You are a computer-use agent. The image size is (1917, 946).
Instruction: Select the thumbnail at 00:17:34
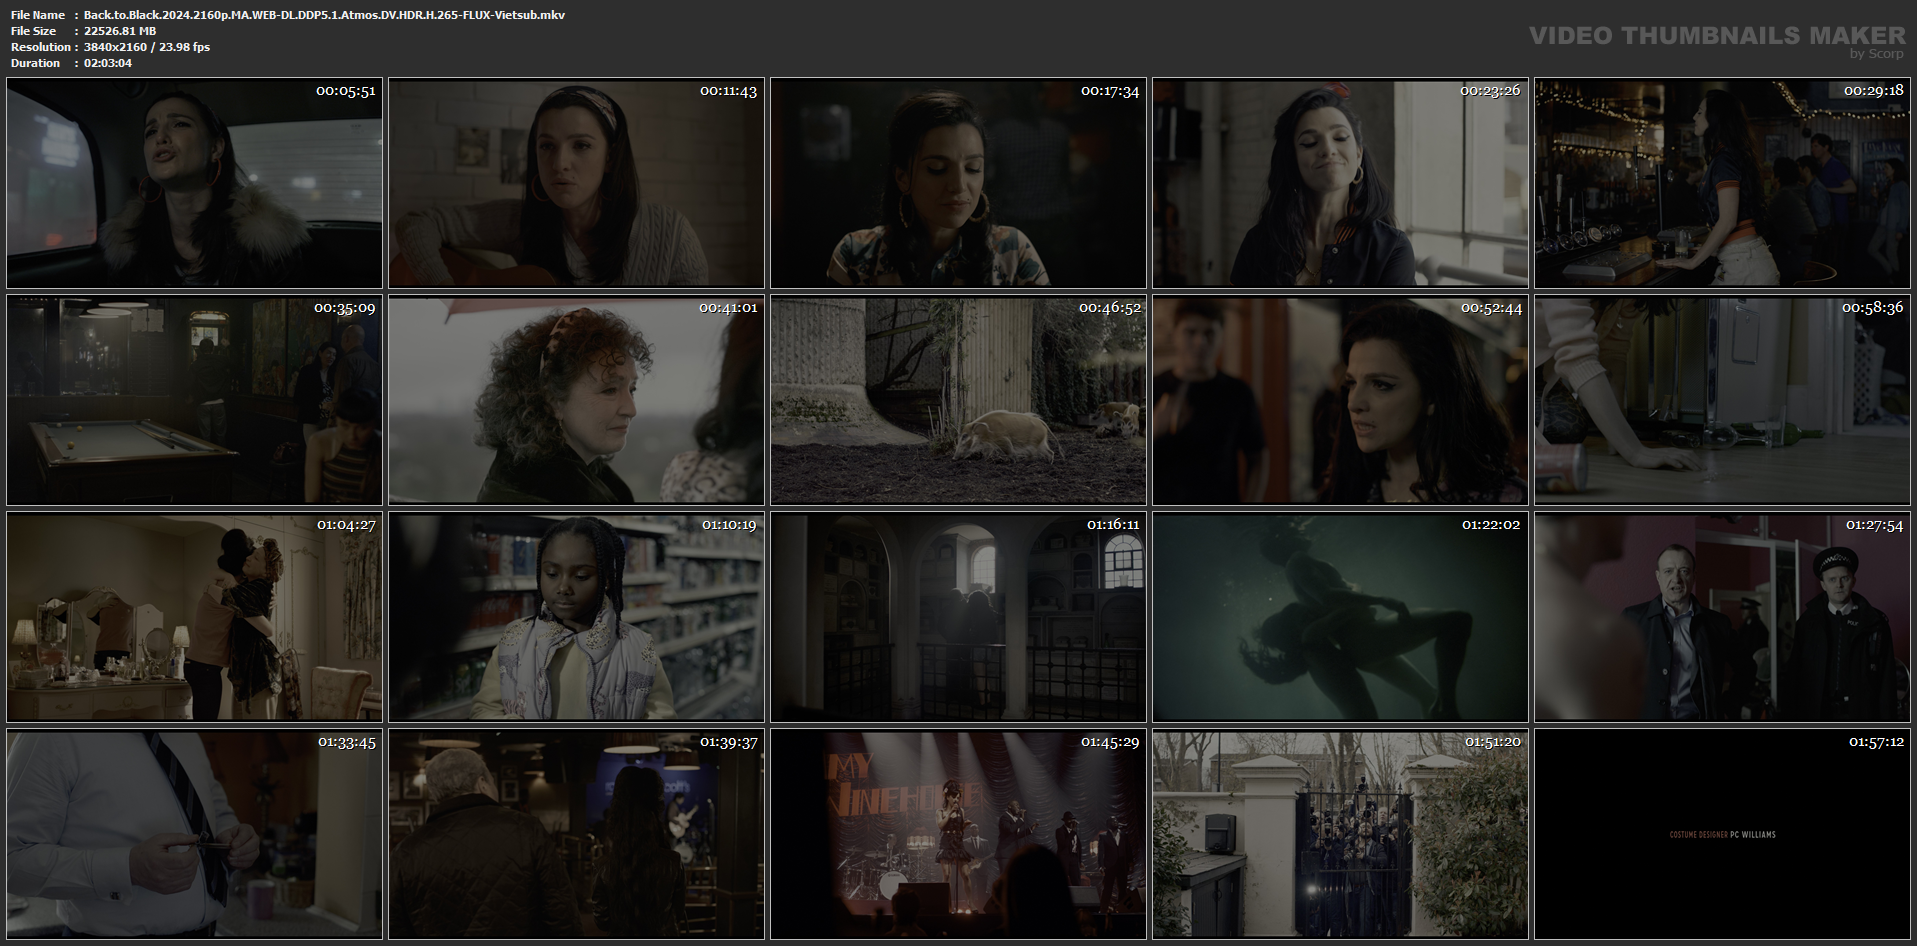(x=958, y=183)
